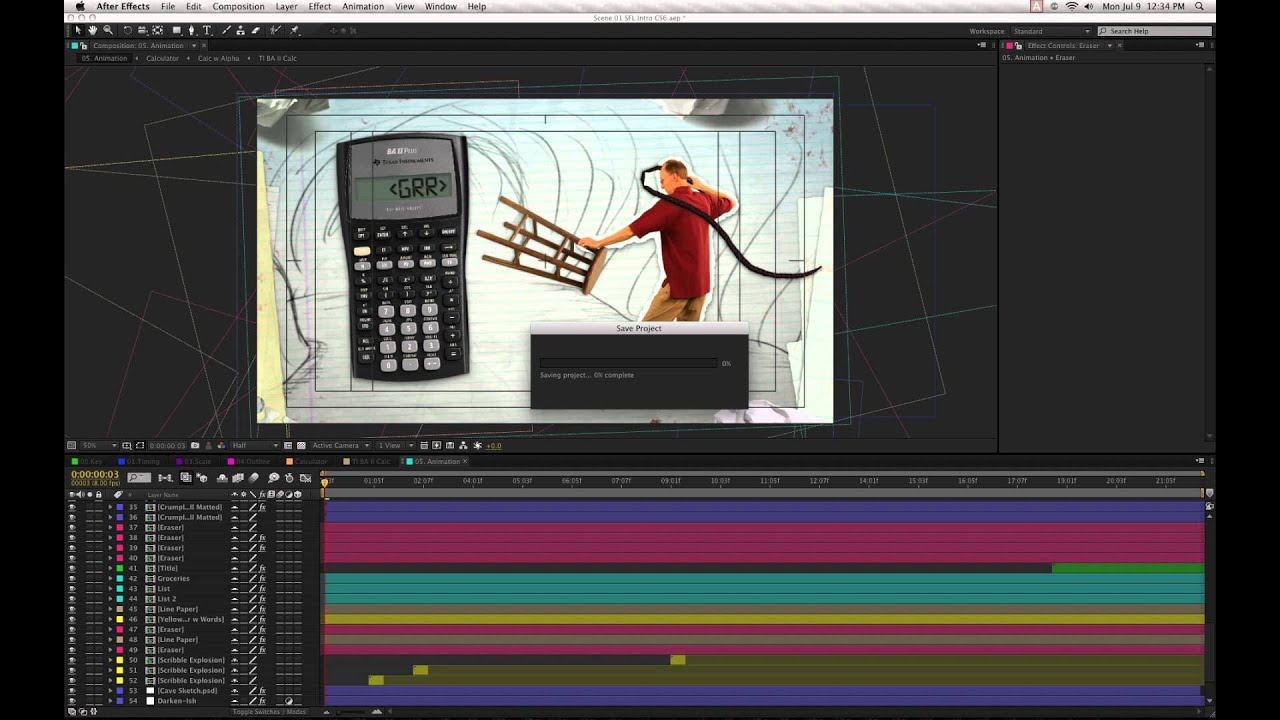Expand layer 37 Eraser properties
Screen dimensions: 1280x720
pos(110,527)
